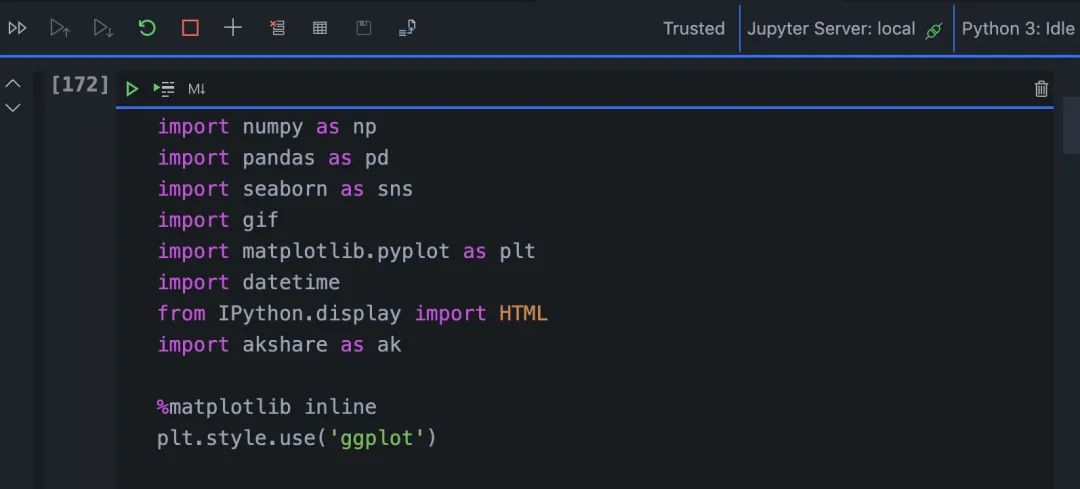Click Run cell and below icon
1080x489 pixels.
click(x=103, y=28)
